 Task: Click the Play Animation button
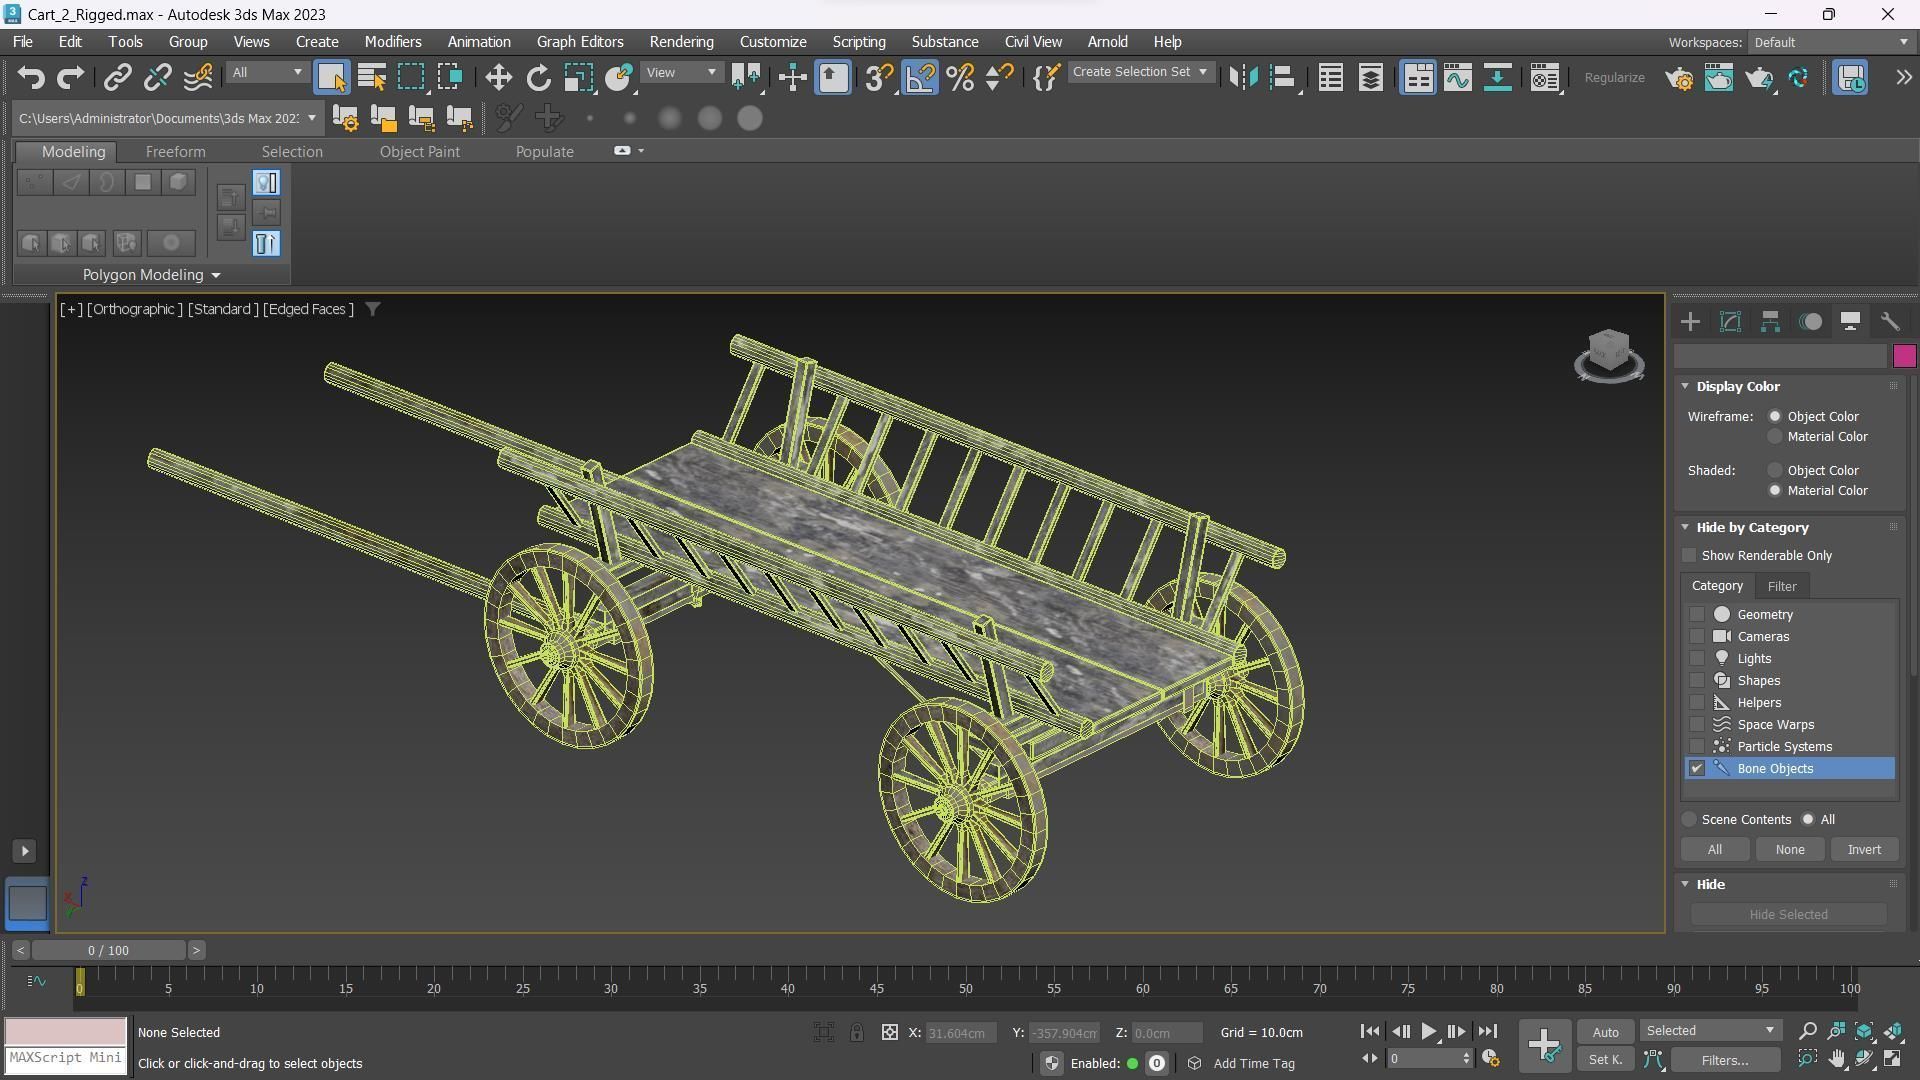[x=1428, y=1032]
